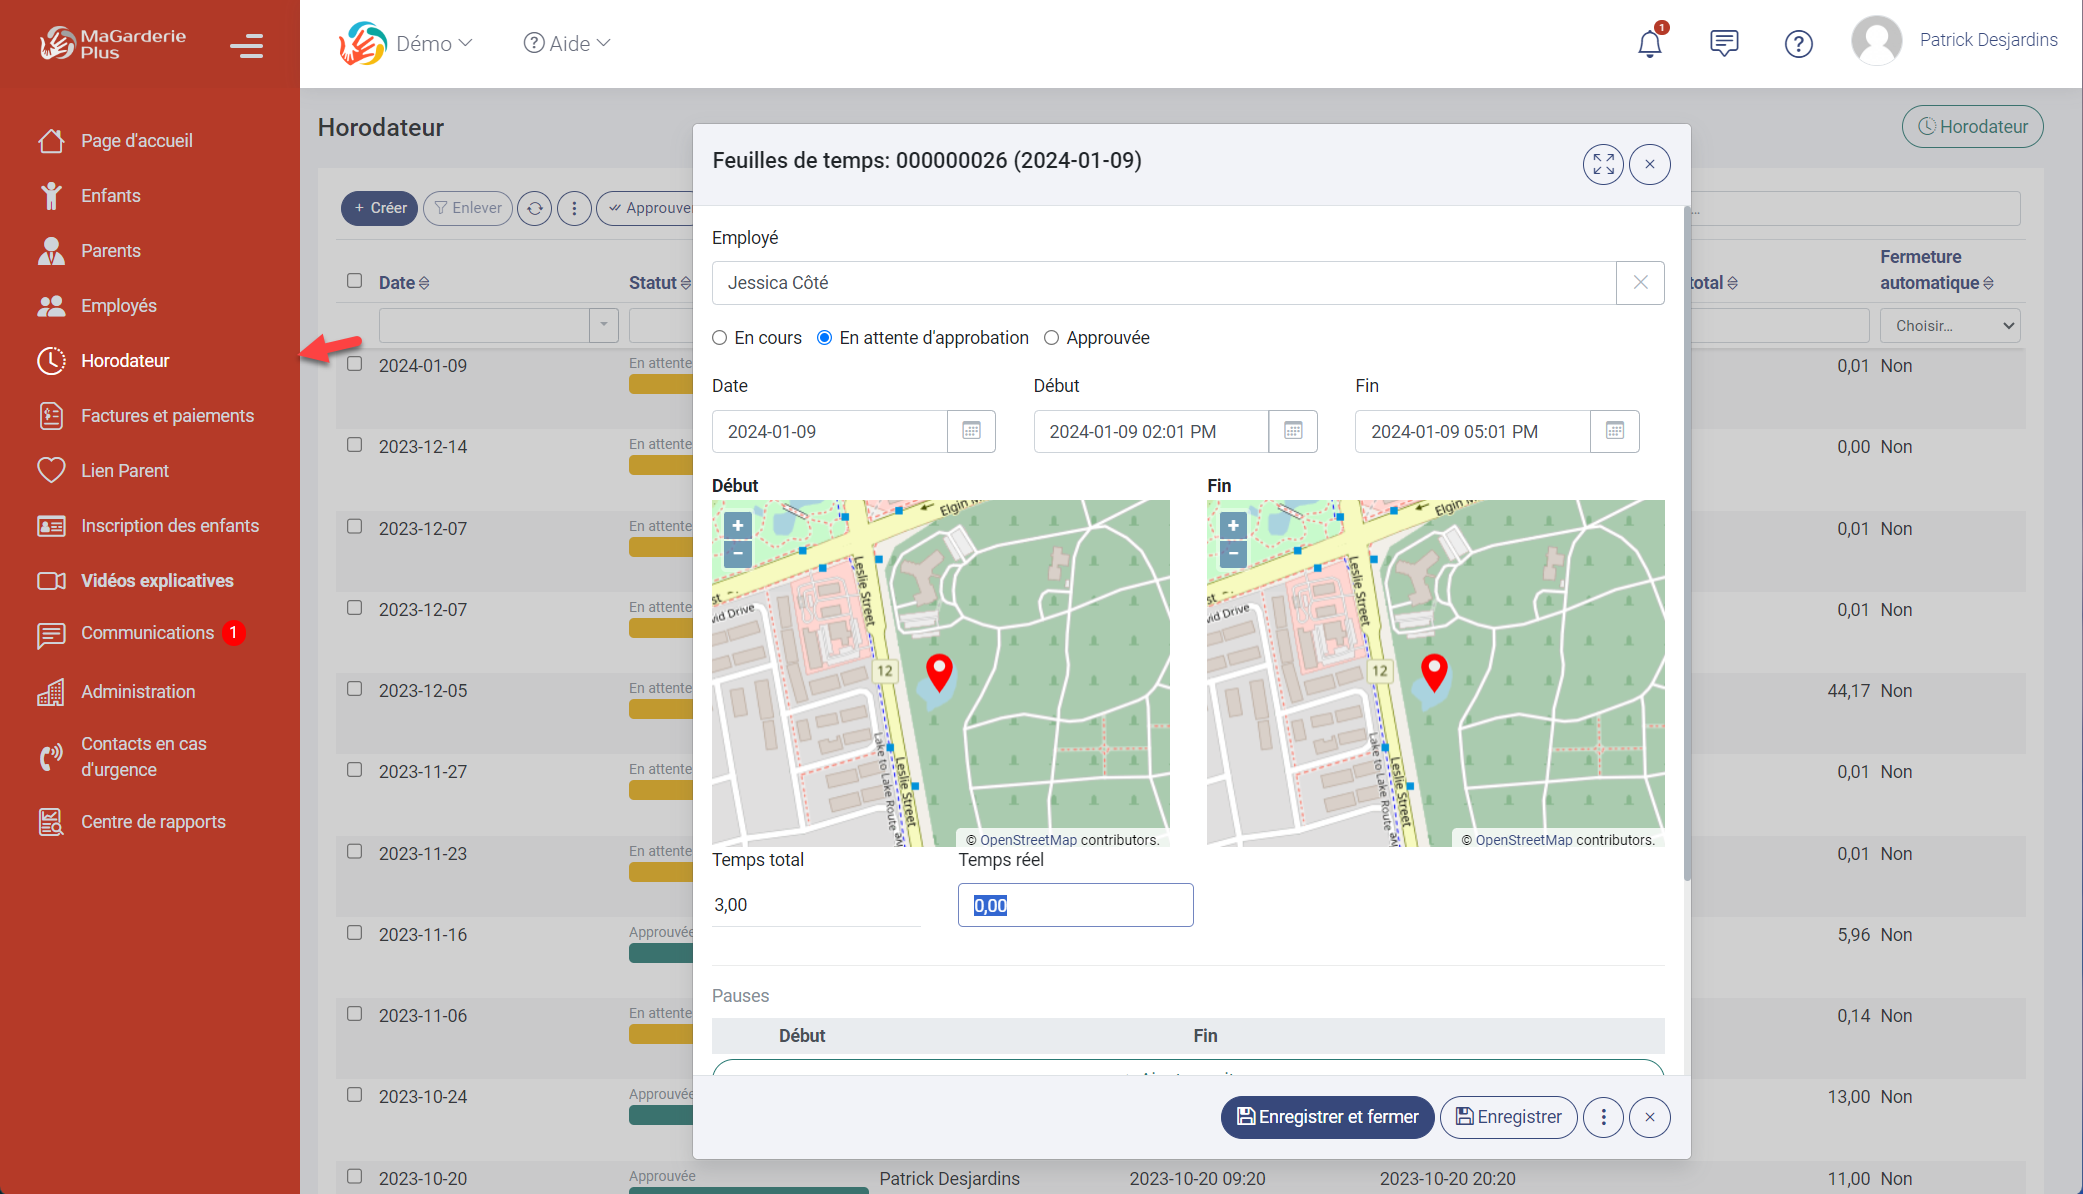Open the toolbar three-dot options icon
2083x1194 pixels.
[x=574, y=208]
